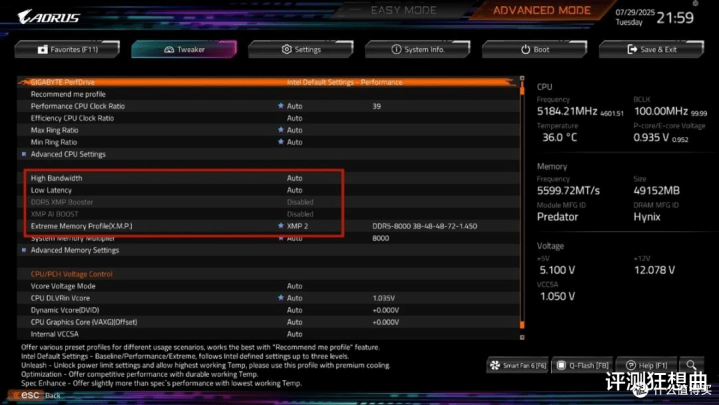
Task: Expand Advanced Memory Settings submenu
Action: 75,250
